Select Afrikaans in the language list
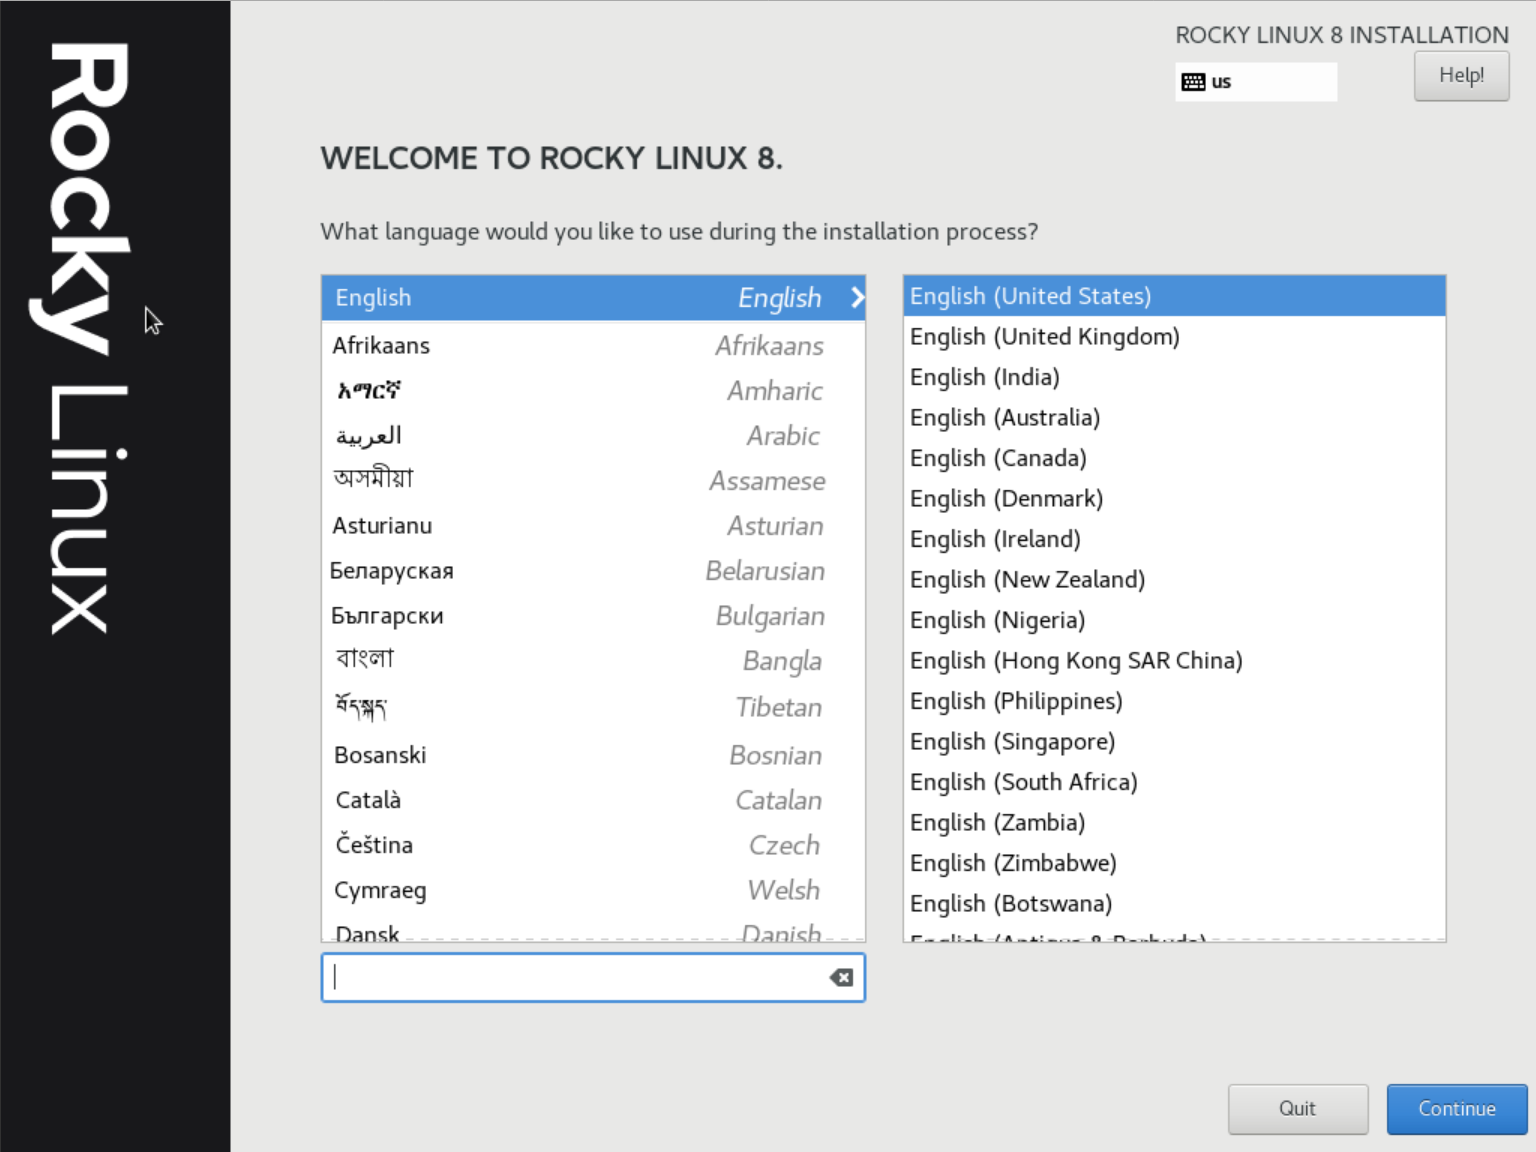This screenshot has width=1536, height=1152. [593, 345]
